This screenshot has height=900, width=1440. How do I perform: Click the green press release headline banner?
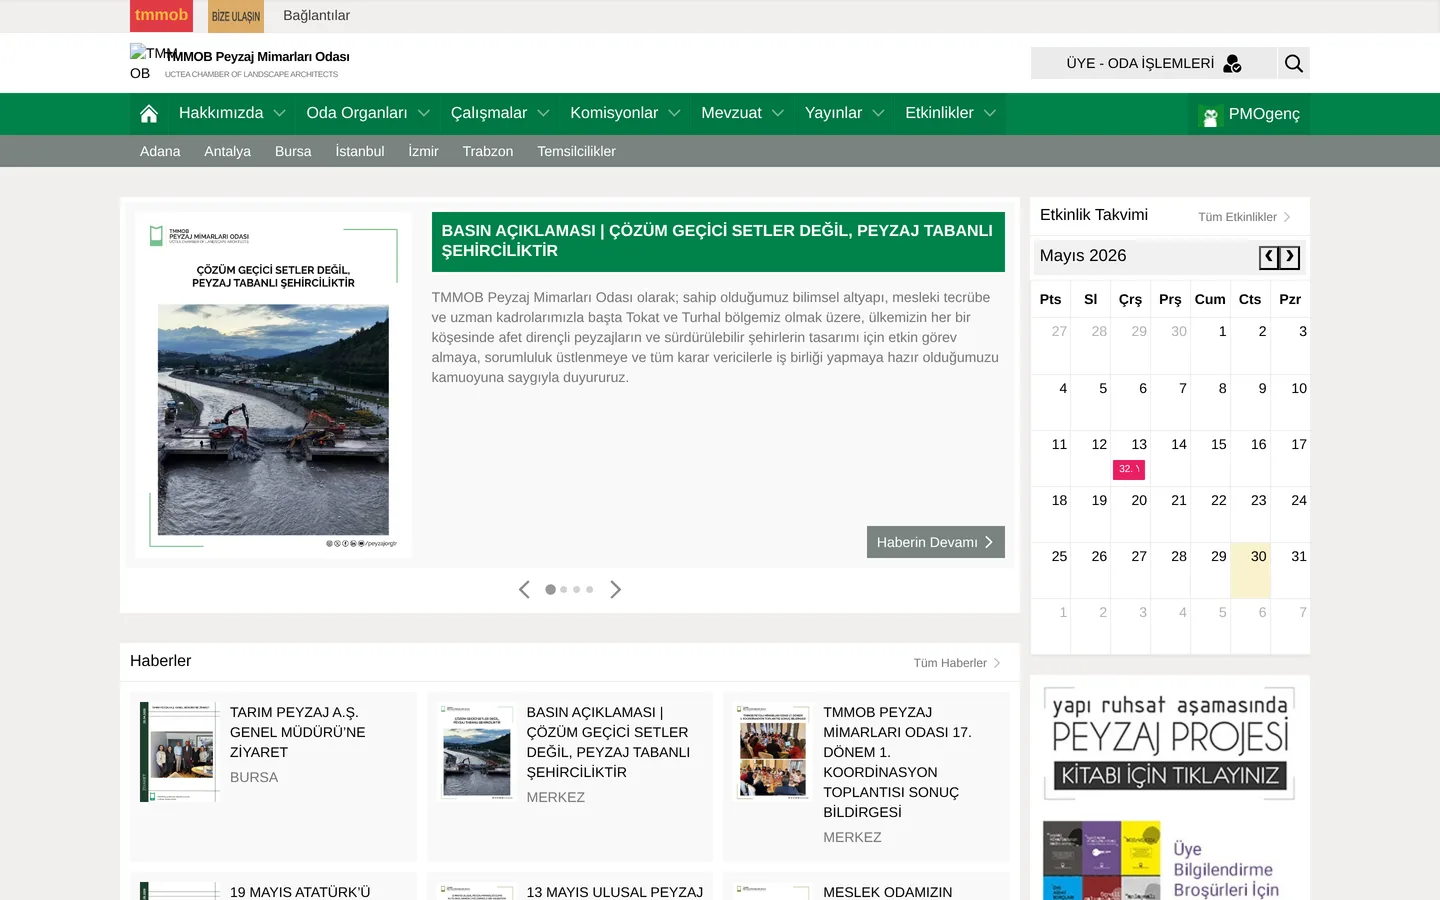(x=718, y=241)
